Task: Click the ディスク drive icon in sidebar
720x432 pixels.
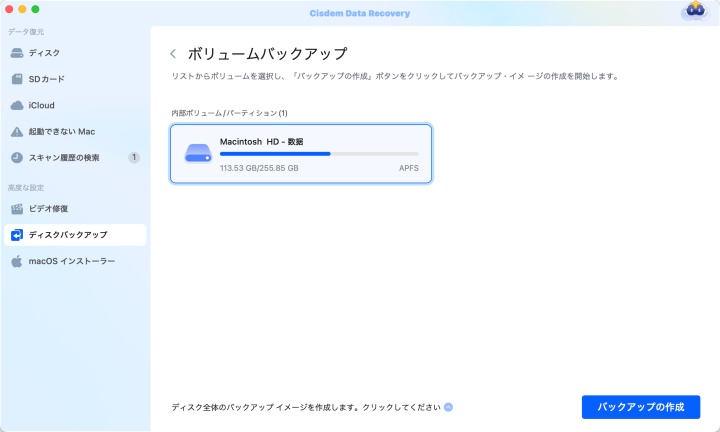Action: (x=17, y=53)
